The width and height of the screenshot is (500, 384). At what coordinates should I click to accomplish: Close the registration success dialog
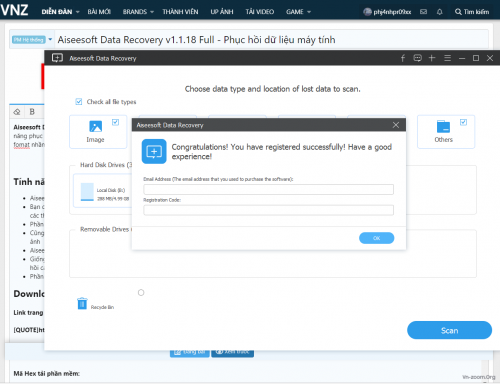[396, 125]
